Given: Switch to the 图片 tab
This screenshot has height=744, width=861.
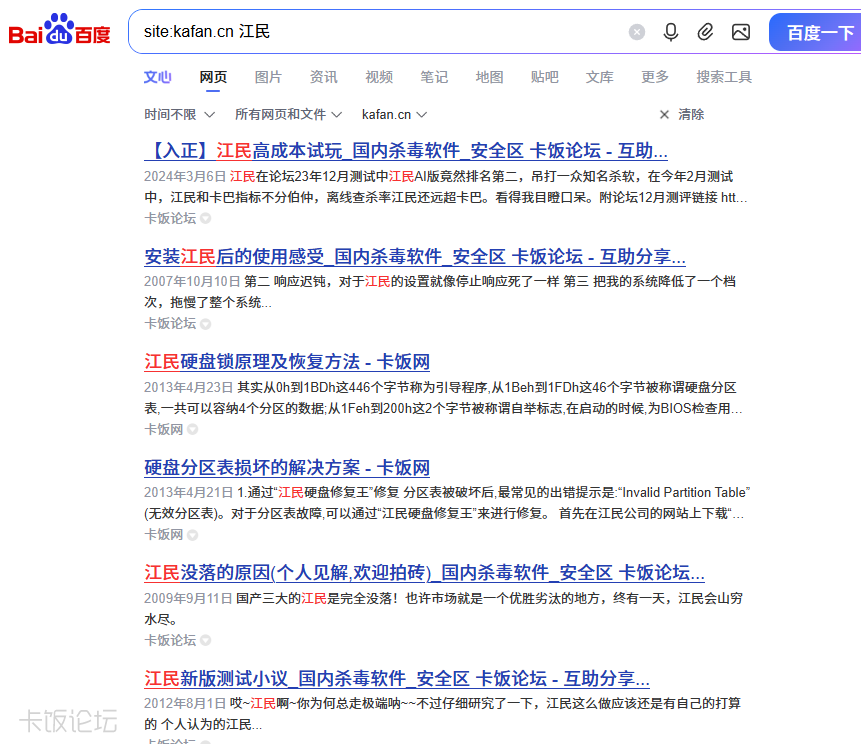Looking at the screenshot, I should pyautogui.click(x=268, y=77).
